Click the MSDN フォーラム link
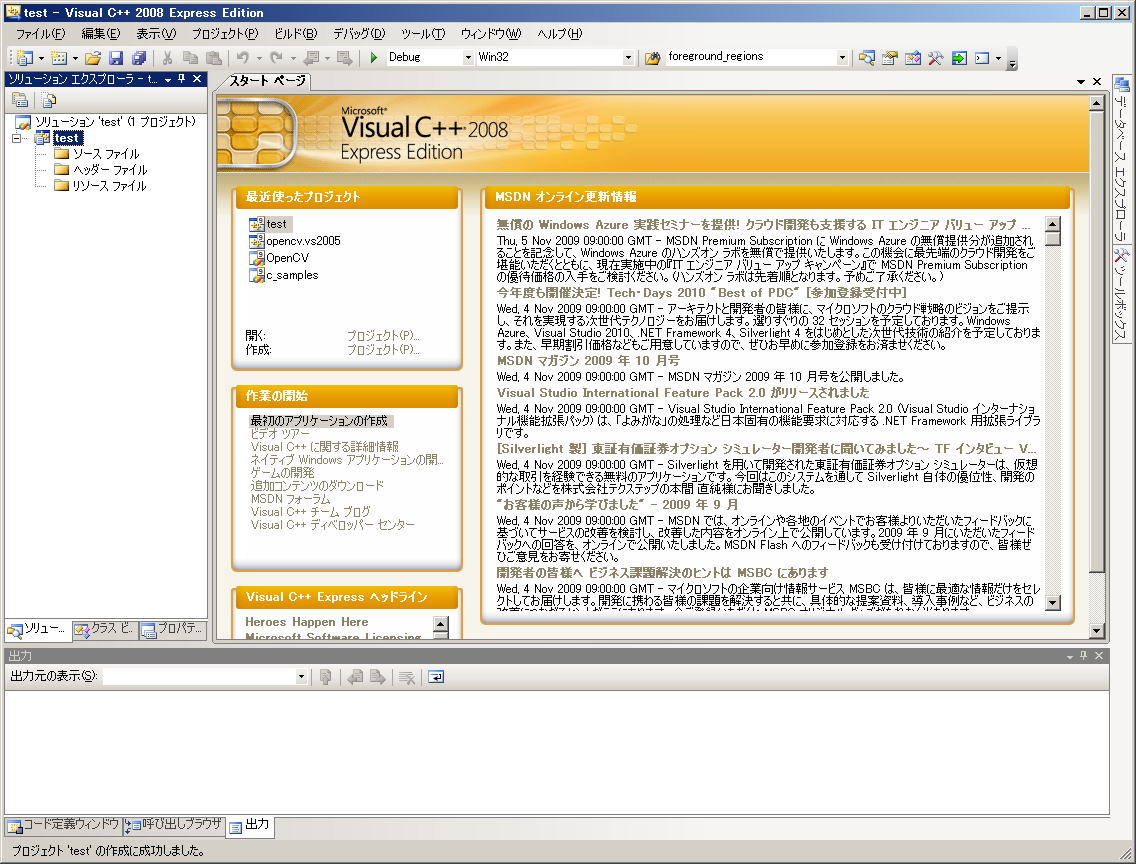This screenshot has width=1136, height=864. (x=291, y=499)
